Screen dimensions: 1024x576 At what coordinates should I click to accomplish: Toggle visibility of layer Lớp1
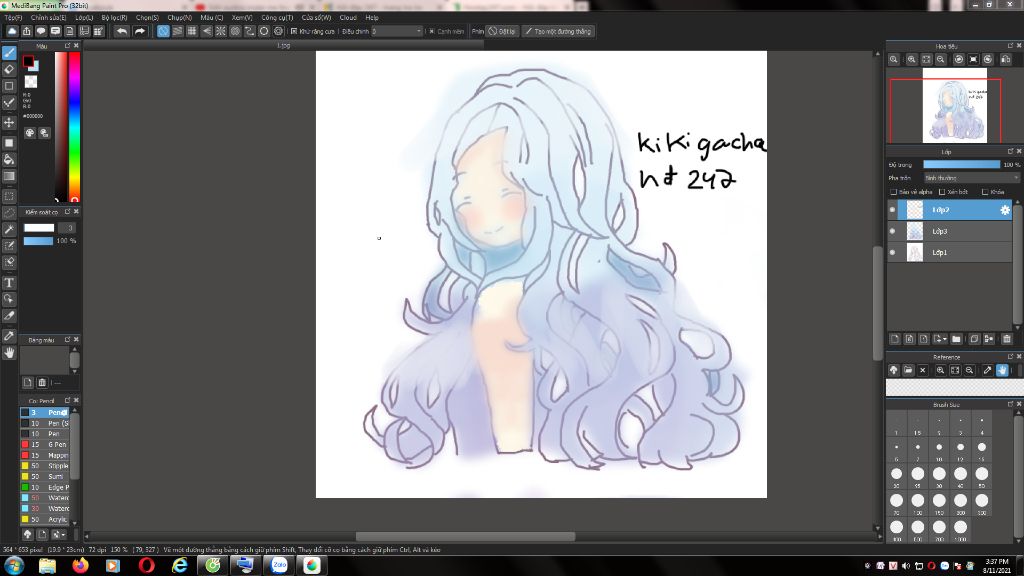point(893,252)
